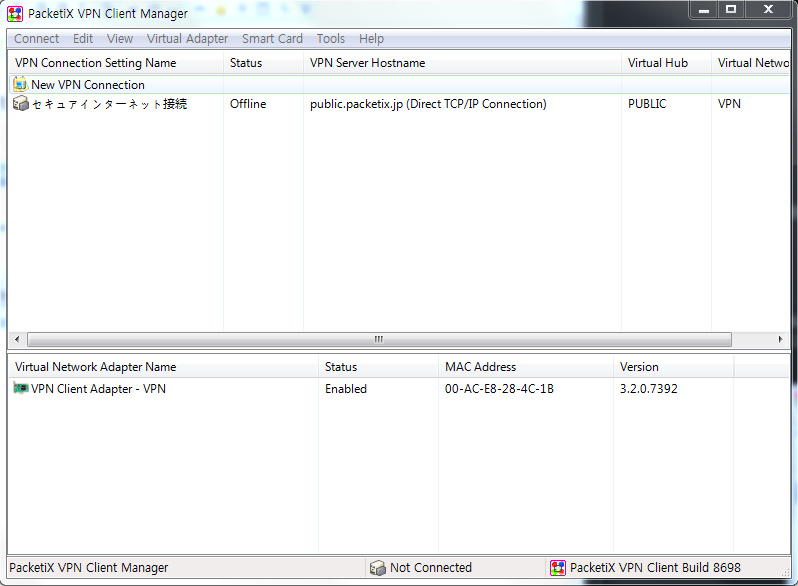This screenshot has width=798, height=586.
Task: Click the horizontal scrollbar right arrow
Action: [x=781, y=339]
